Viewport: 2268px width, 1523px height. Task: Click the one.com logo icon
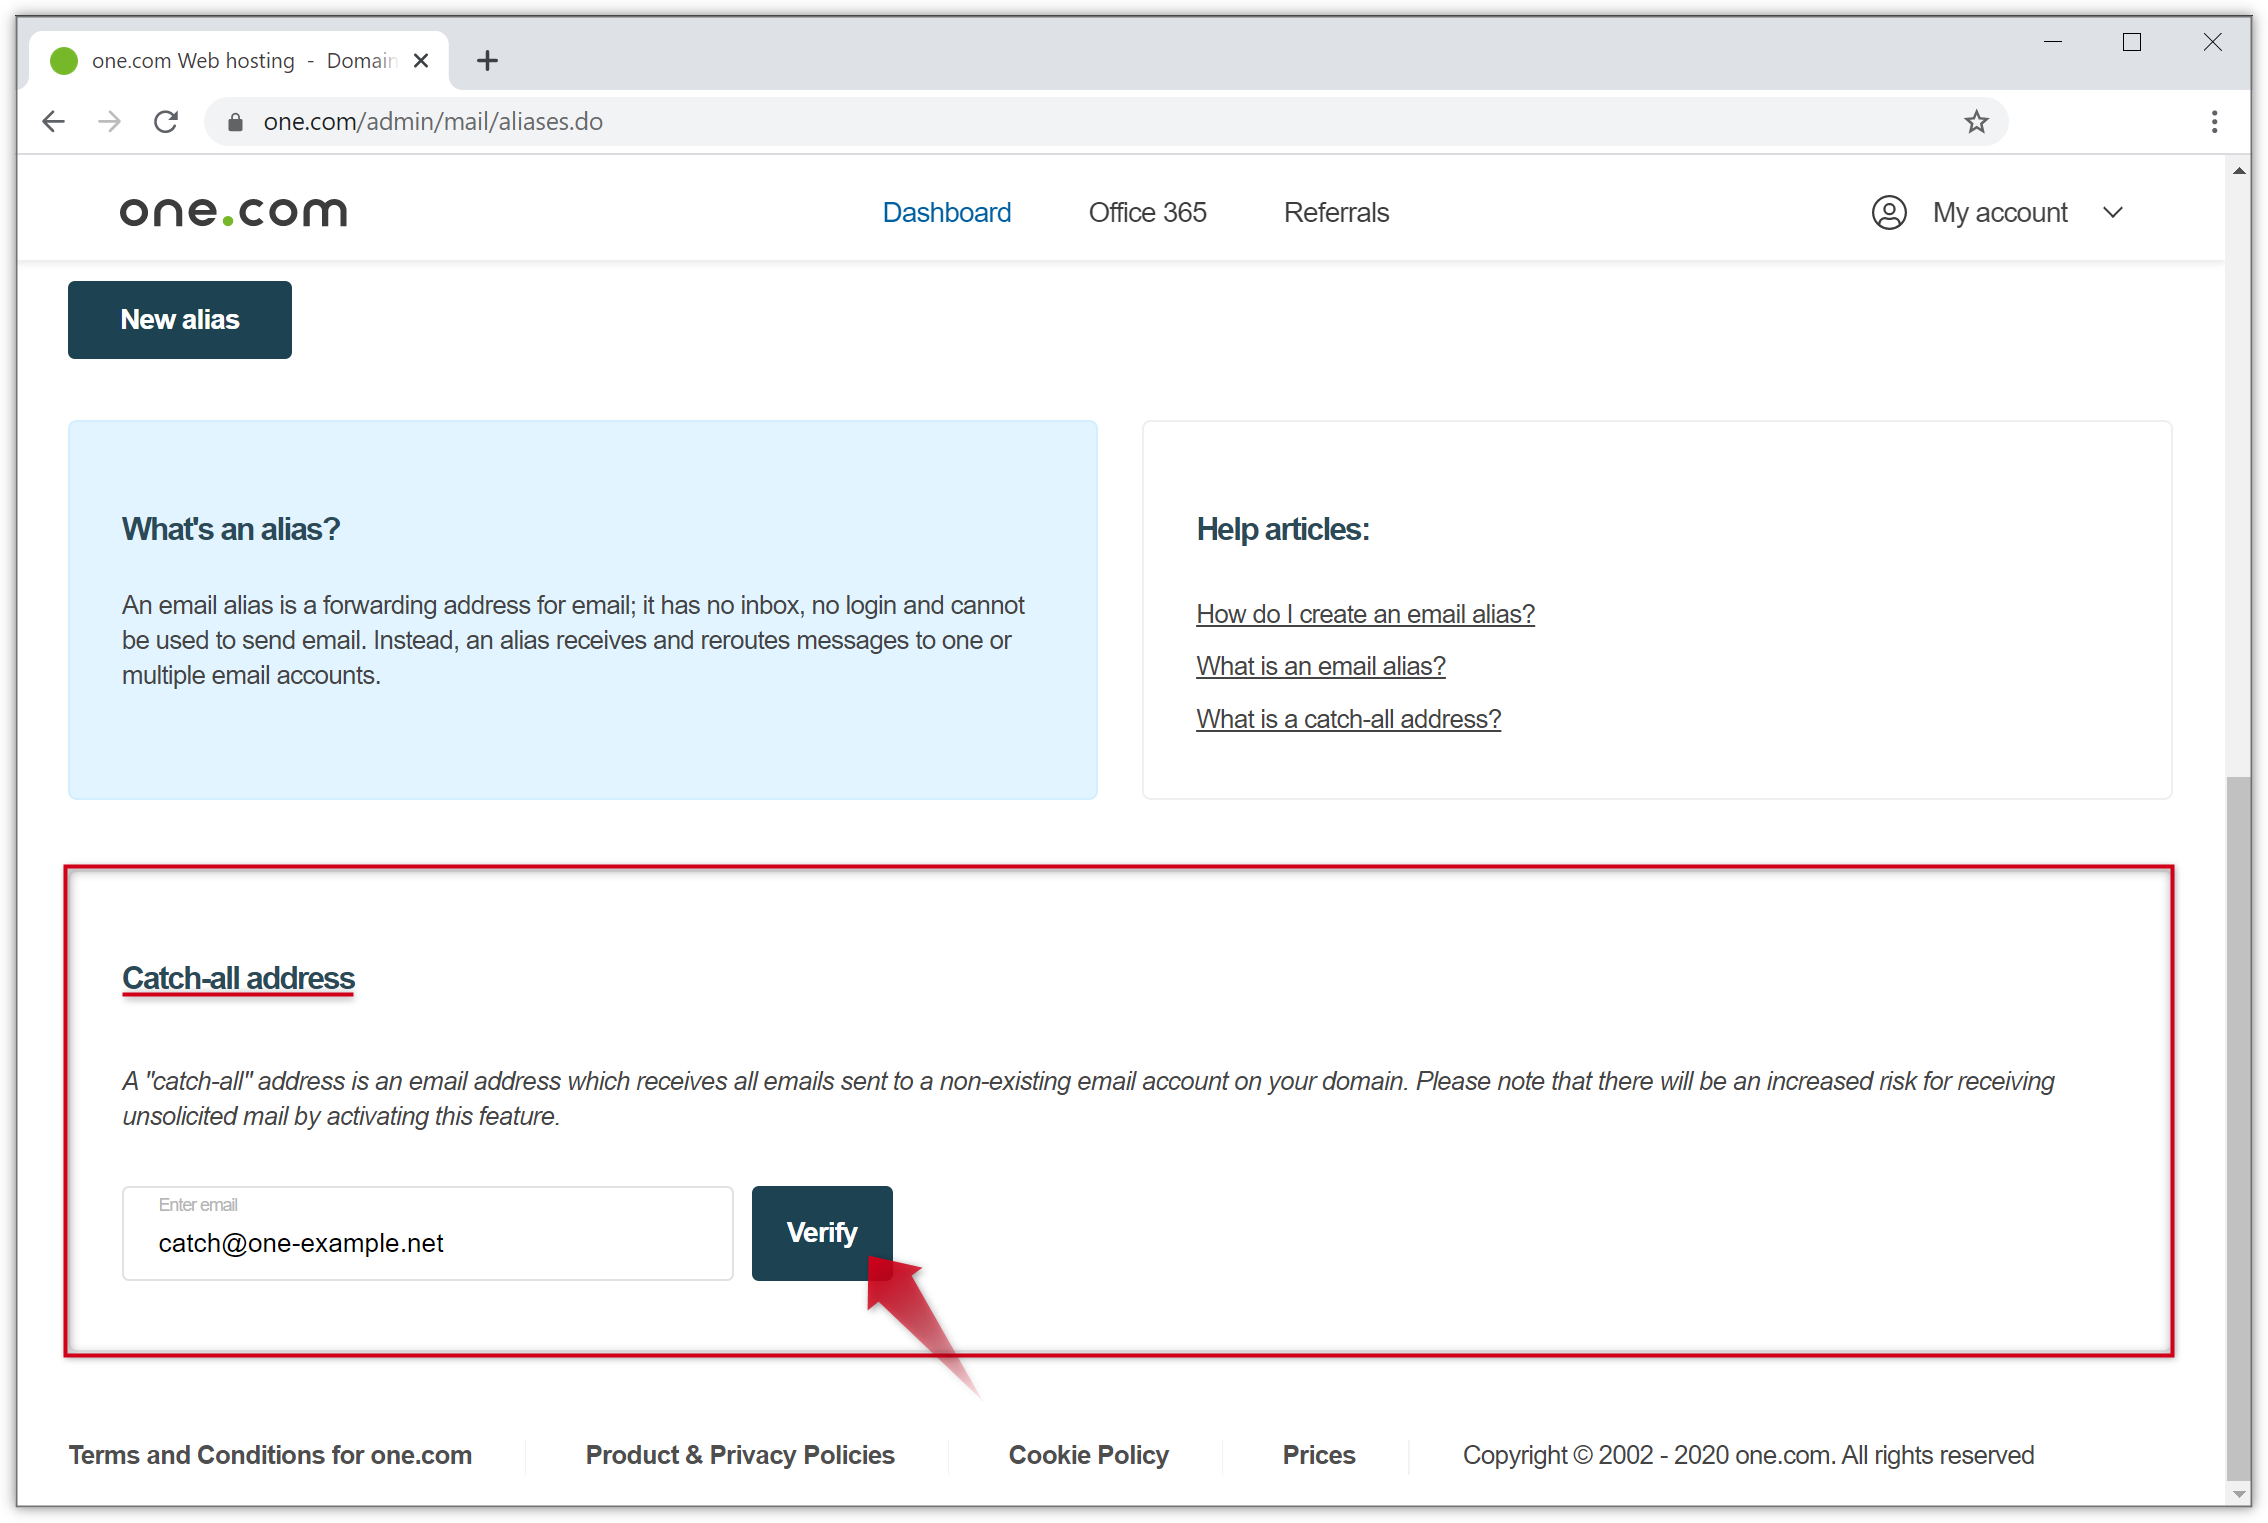(234, 209)
